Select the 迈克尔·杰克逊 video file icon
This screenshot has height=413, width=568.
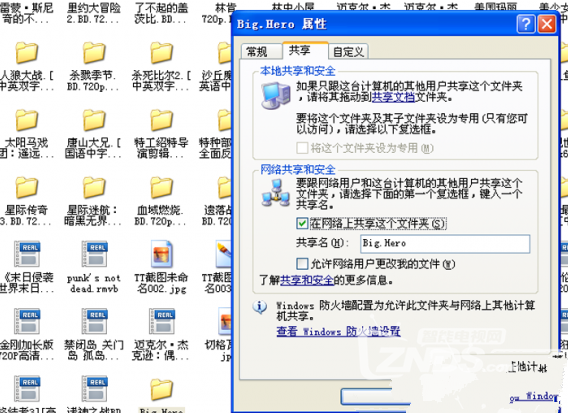[162, 321]
